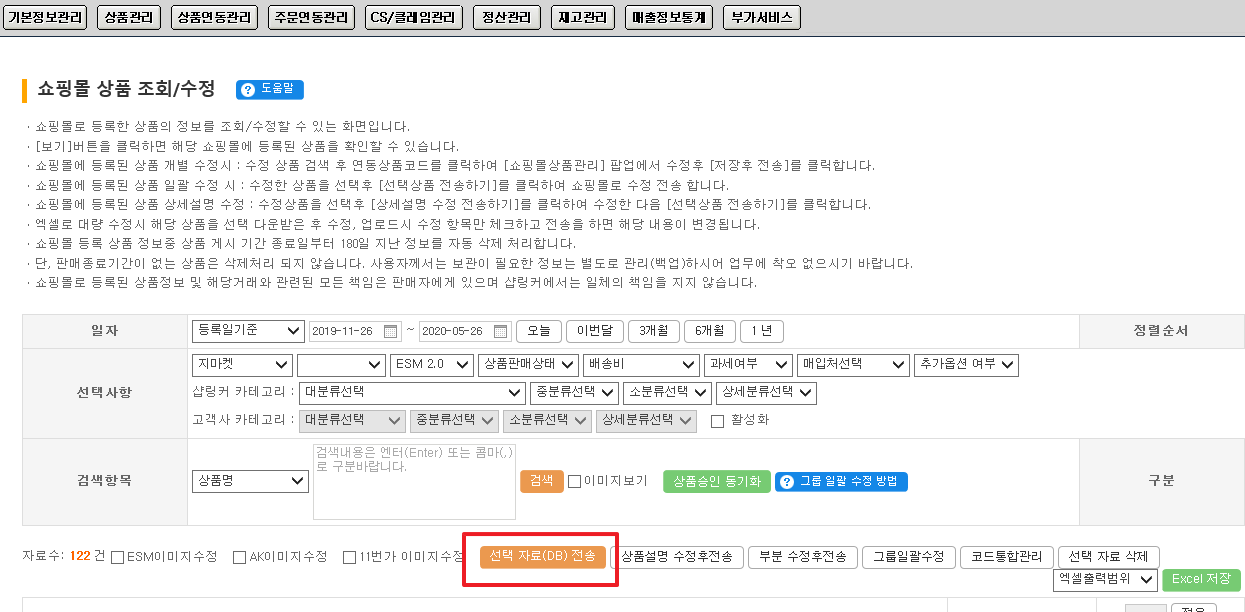Open the 그룹 일괄 수정 방법 guide
This screenshot has width=1245, height=612.
point(841,481)
